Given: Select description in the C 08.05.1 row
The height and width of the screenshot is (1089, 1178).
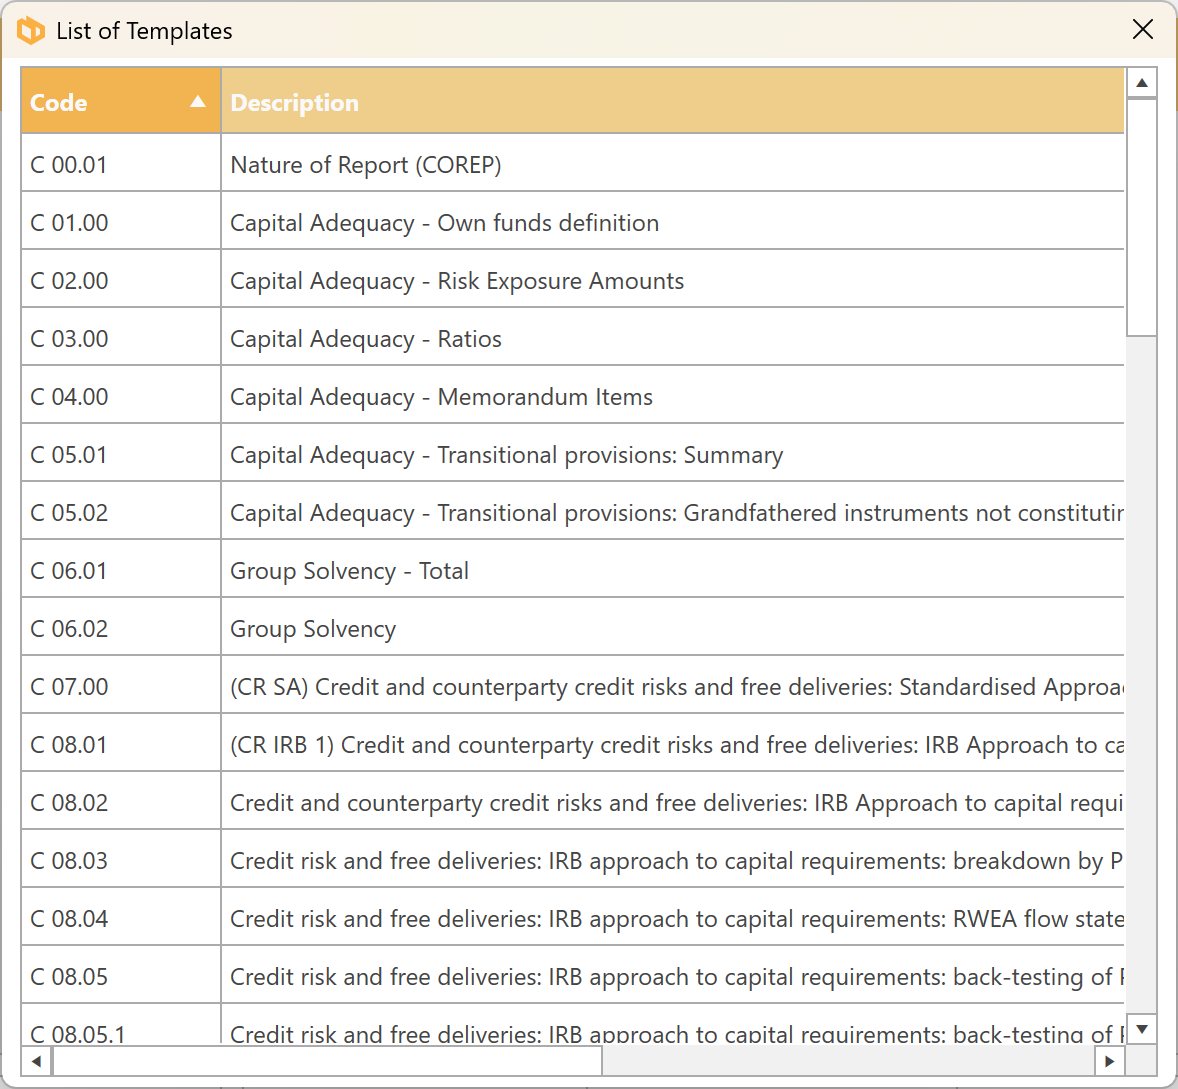Looking at the screenshot, I should 673,1025.
